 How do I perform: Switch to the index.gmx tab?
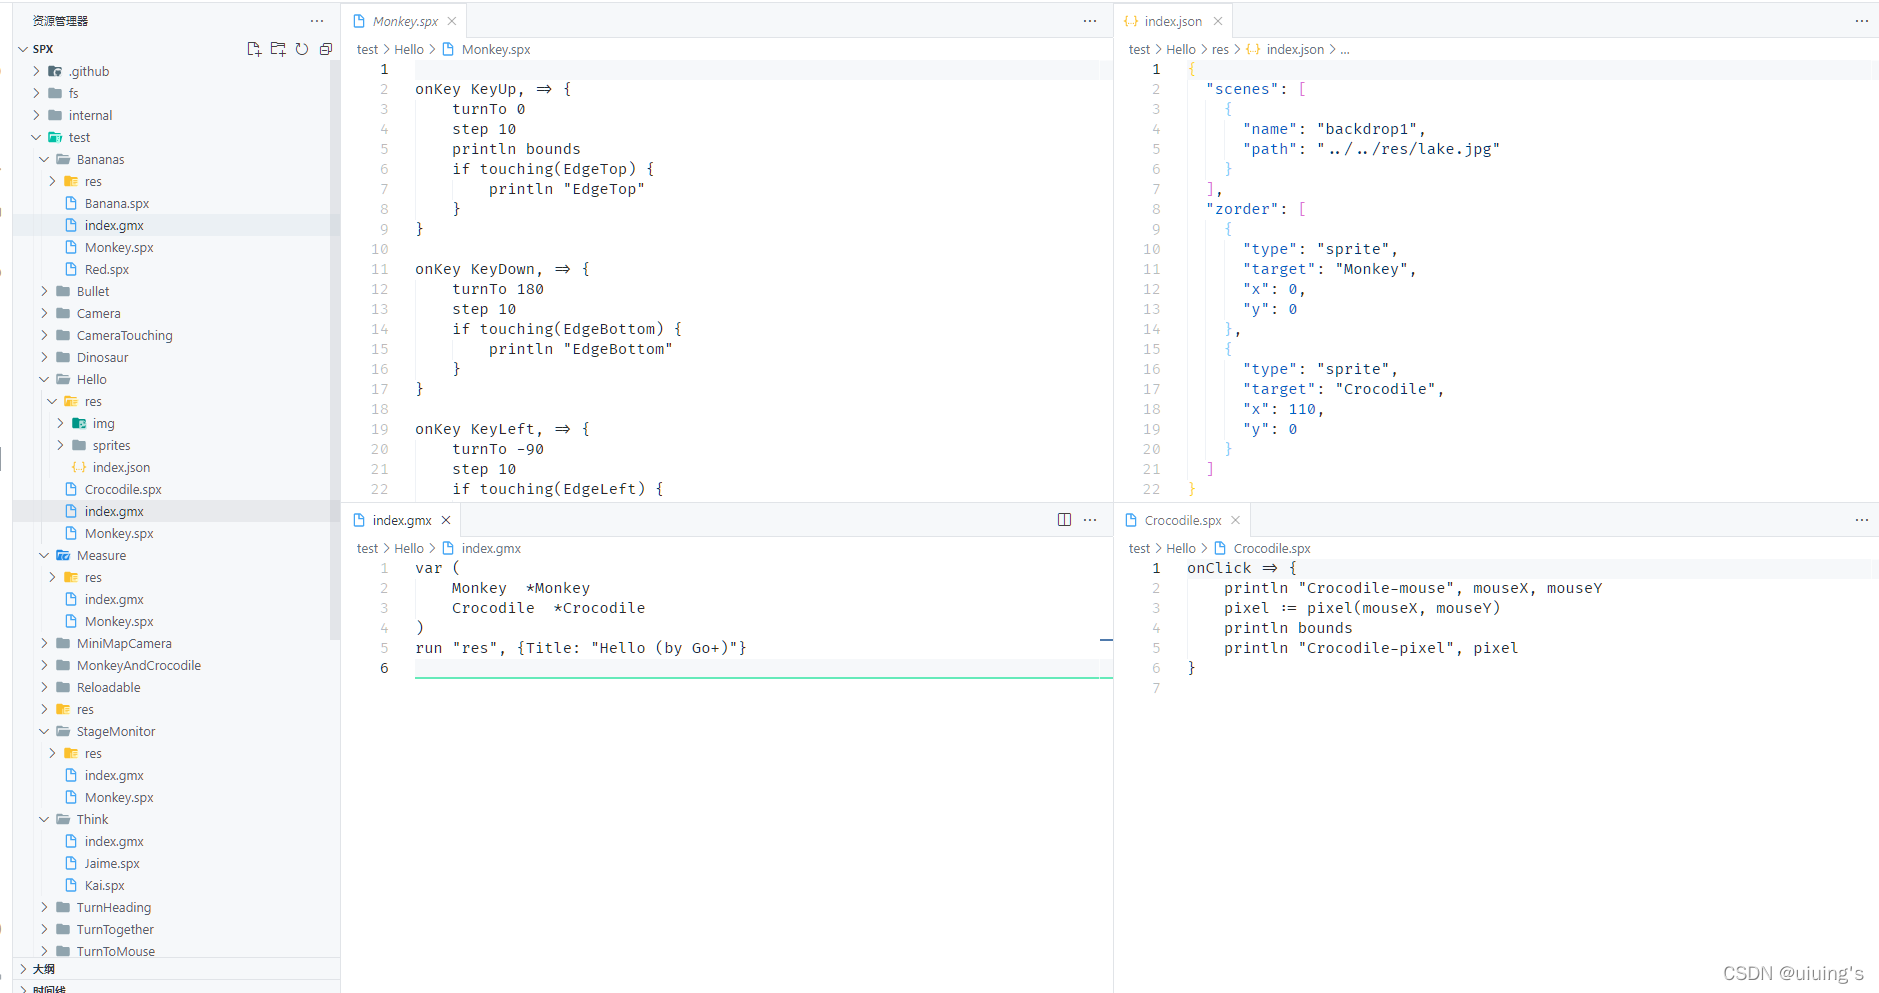tap(402, 520)
